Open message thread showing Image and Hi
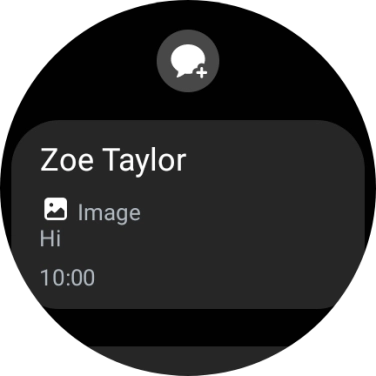This screenshot has height=376, width=376. click(x=188, y=215)
